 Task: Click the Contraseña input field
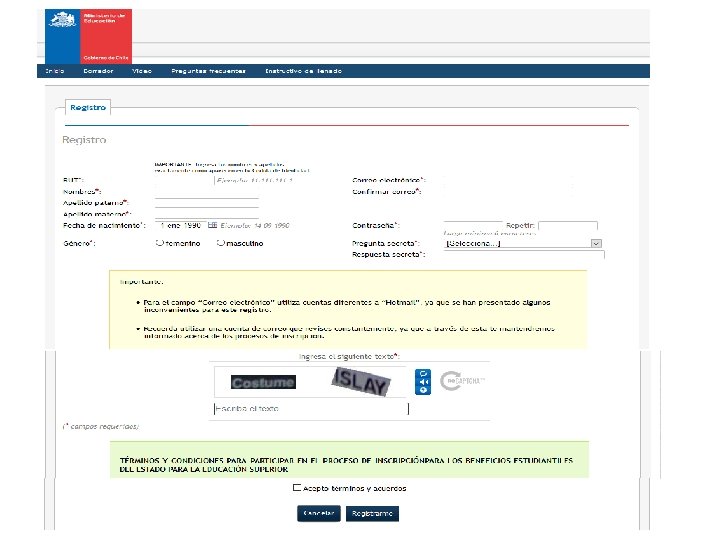473,225
